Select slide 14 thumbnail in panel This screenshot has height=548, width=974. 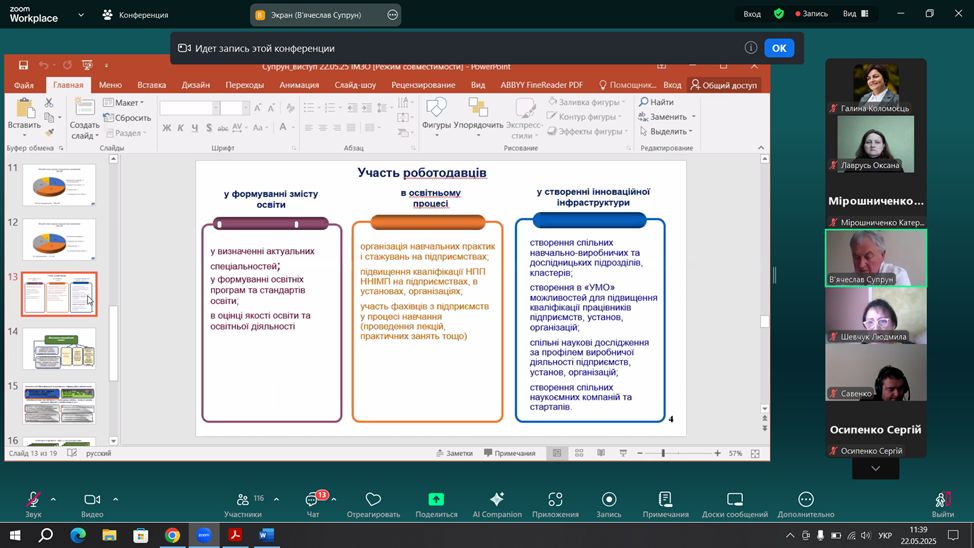(x=60, y=348)
